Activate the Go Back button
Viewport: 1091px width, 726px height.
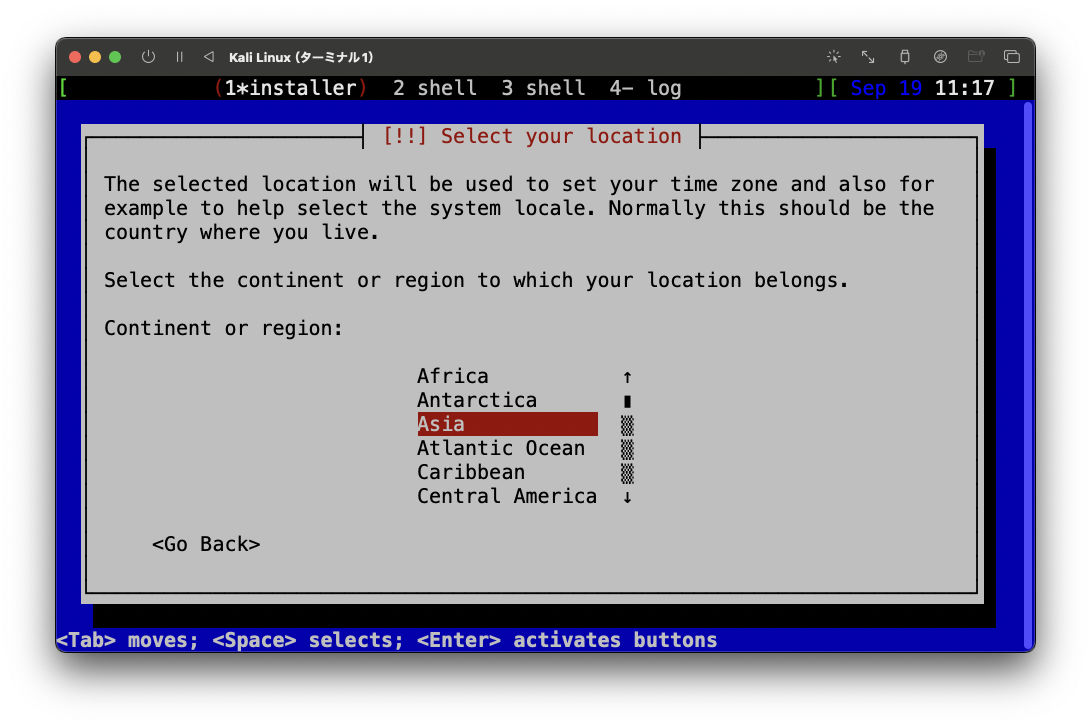point(206,544)
